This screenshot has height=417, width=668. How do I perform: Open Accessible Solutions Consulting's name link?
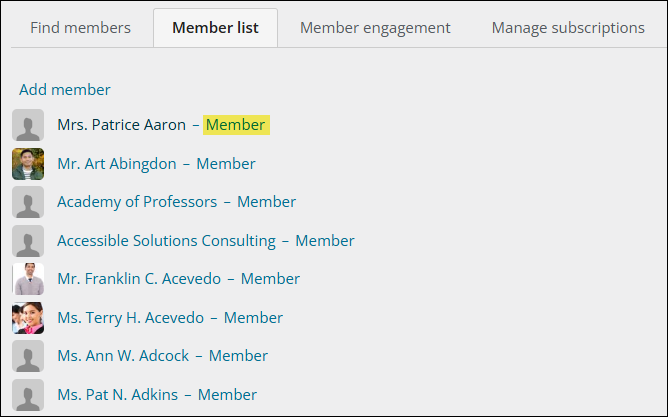point(166,241)
